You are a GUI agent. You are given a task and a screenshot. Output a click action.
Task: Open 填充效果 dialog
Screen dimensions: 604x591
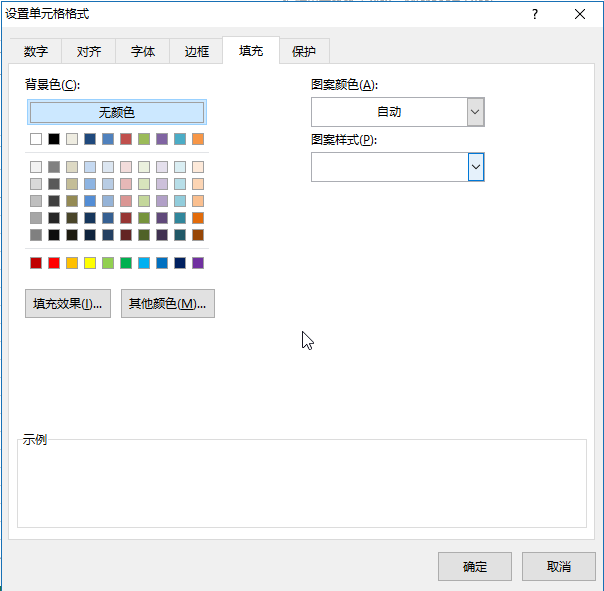coord(67,304)
